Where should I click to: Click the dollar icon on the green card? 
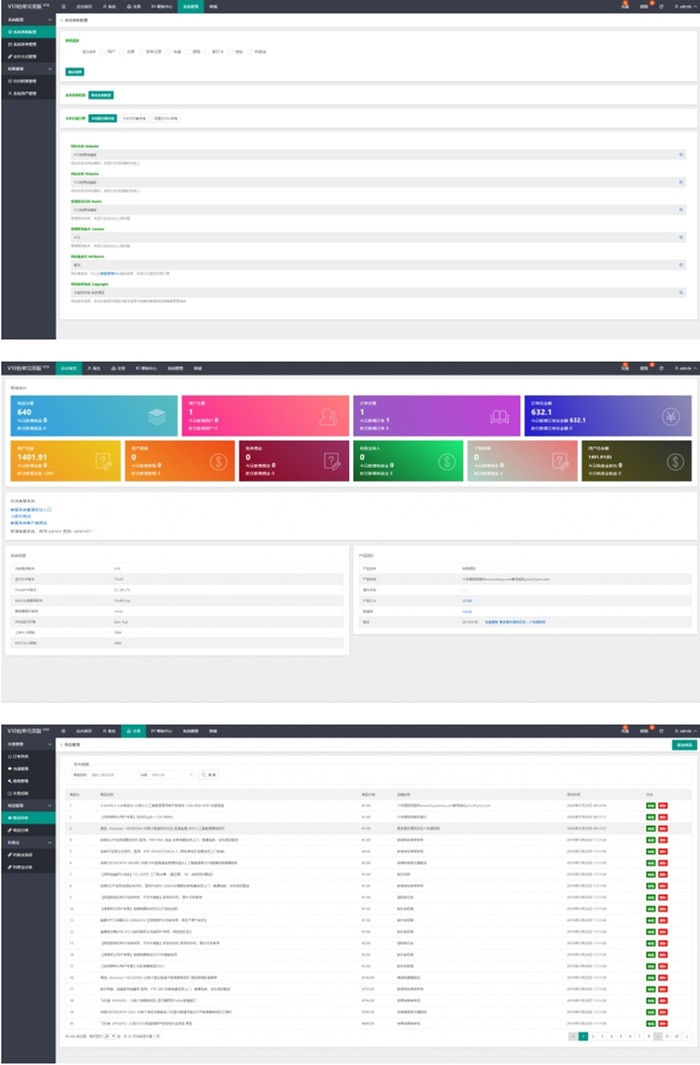pyautogui.click(x=447, y=461)
